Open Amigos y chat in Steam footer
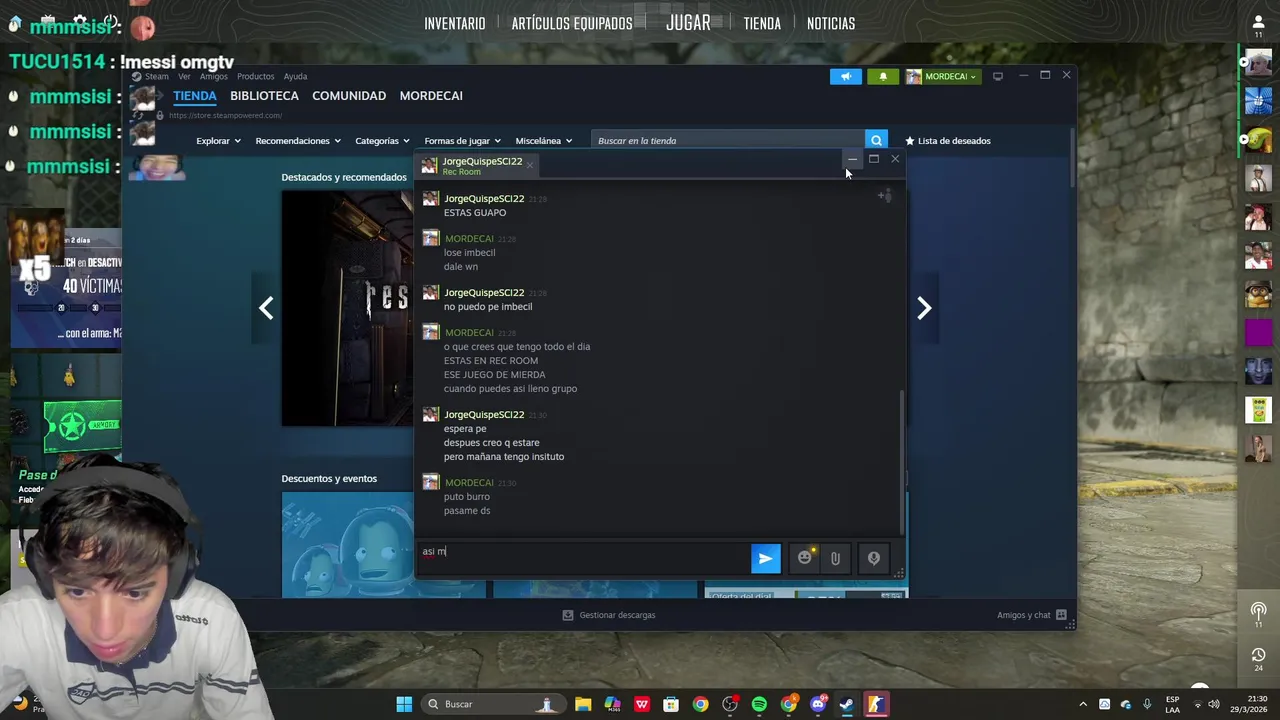Screen dimensions: 1280x720 [1031, 615]
